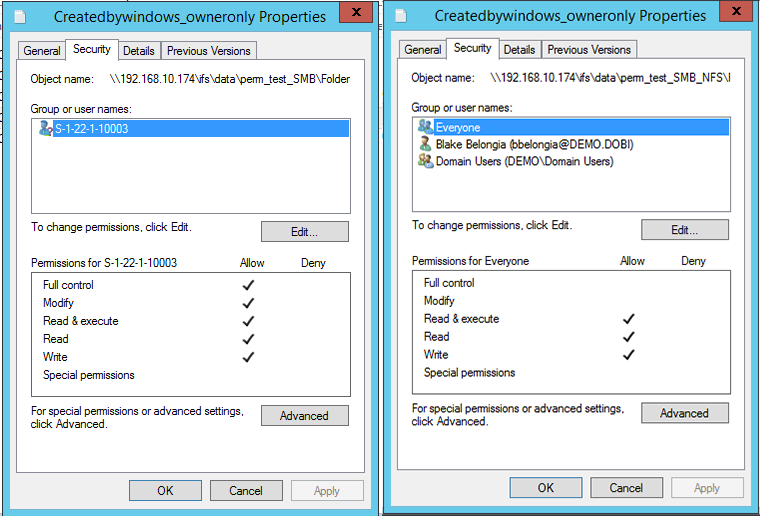Click Full control Allow checkmark for S-1-22-1-10003
The height and width of the screenshot is (516, 760).
pos(248,285)
